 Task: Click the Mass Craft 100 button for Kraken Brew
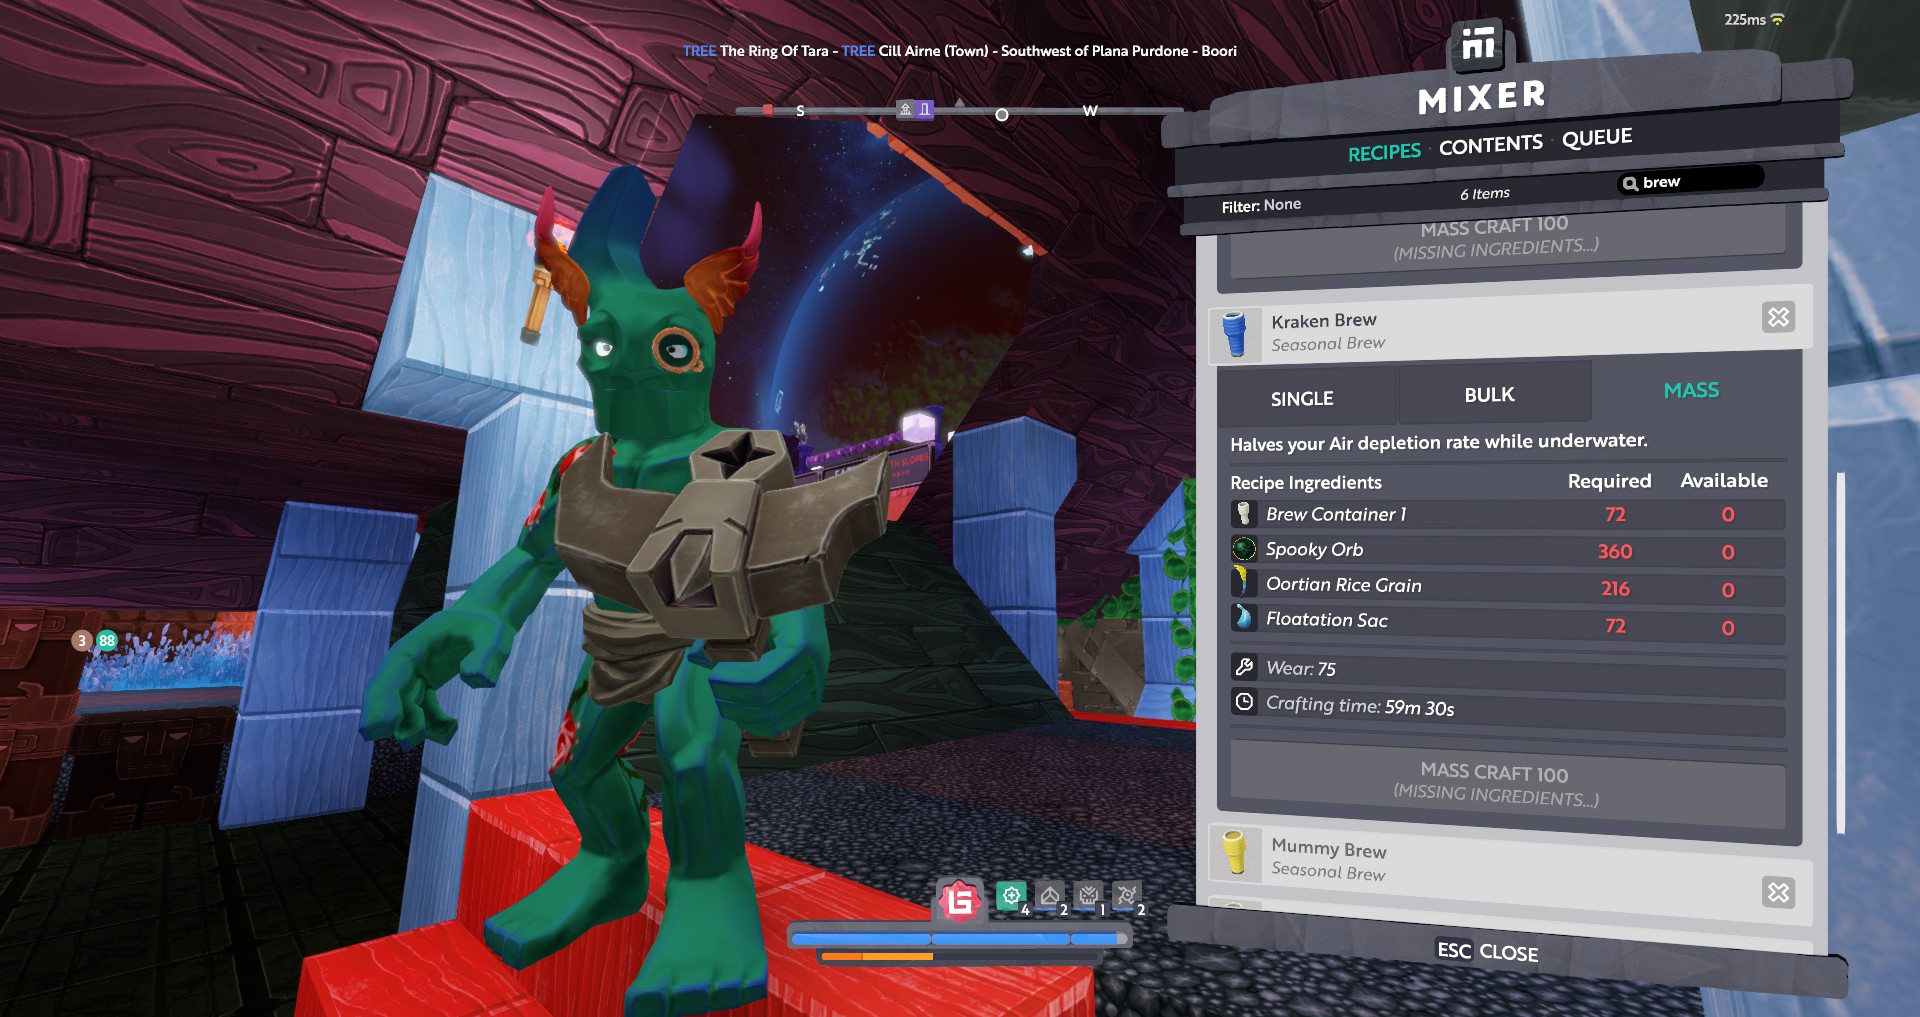[x=1496, y=783]
